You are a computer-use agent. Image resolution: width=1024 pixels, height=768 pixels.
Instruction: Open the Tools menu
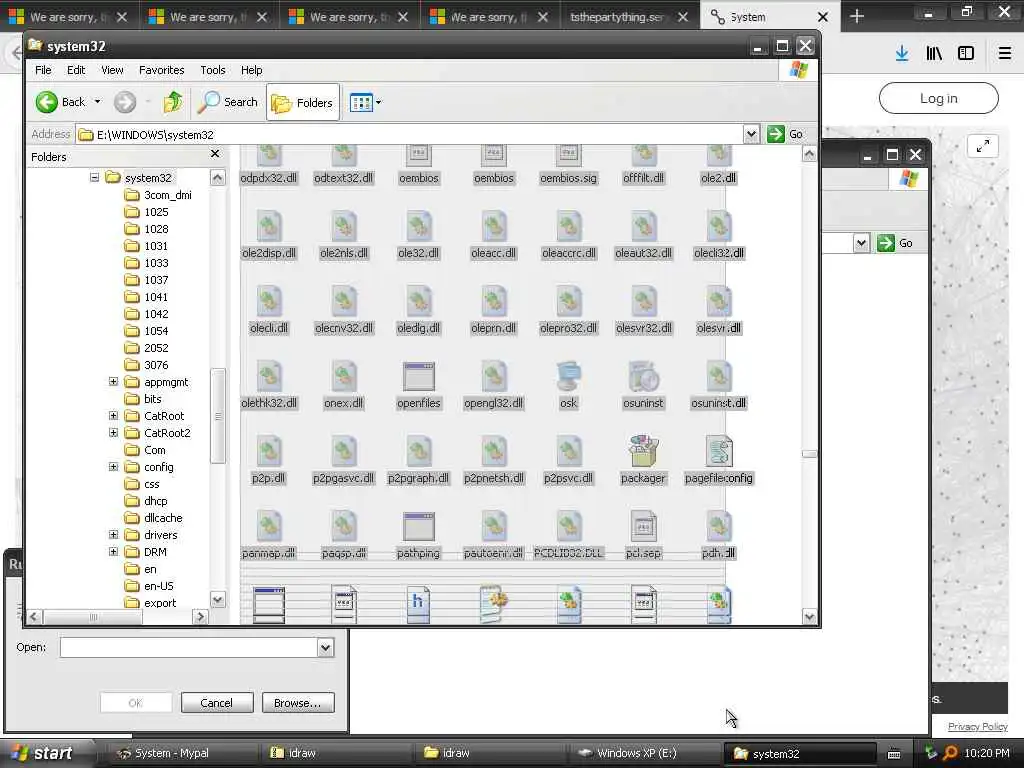click(213, 70)
